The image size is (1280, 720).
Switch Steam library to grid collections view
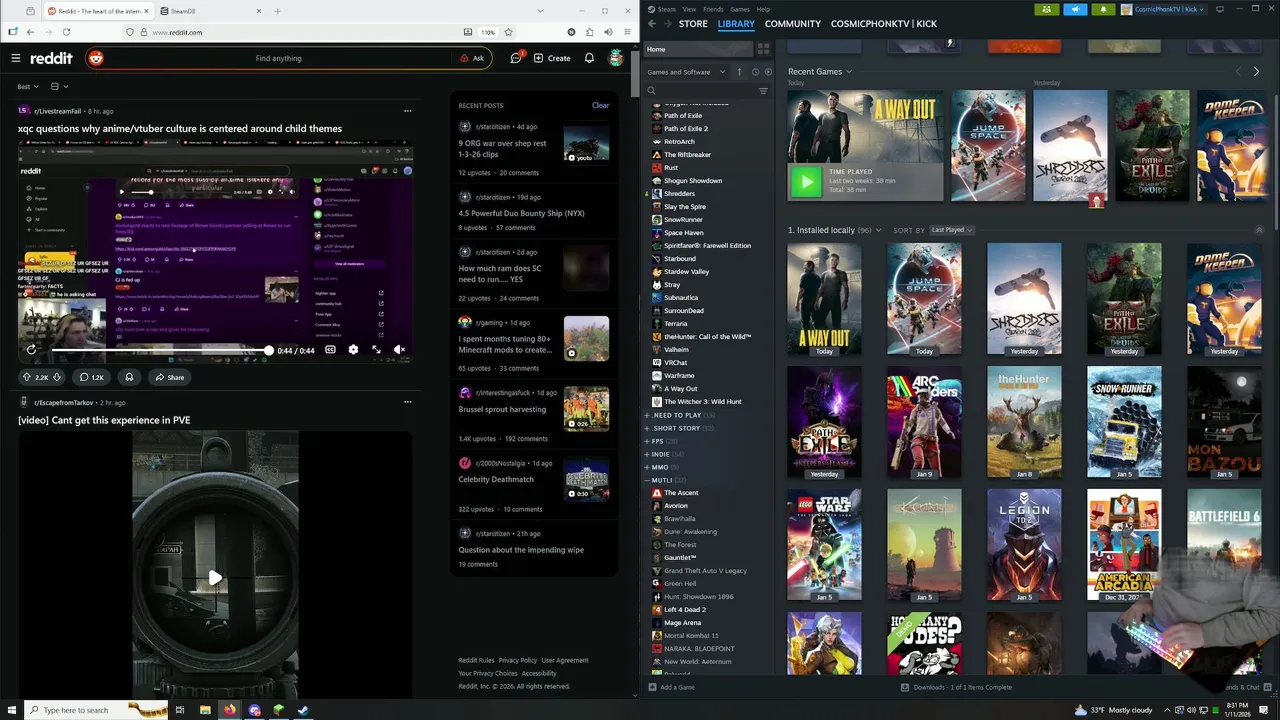pyautogui.click(x=763, y=49)
